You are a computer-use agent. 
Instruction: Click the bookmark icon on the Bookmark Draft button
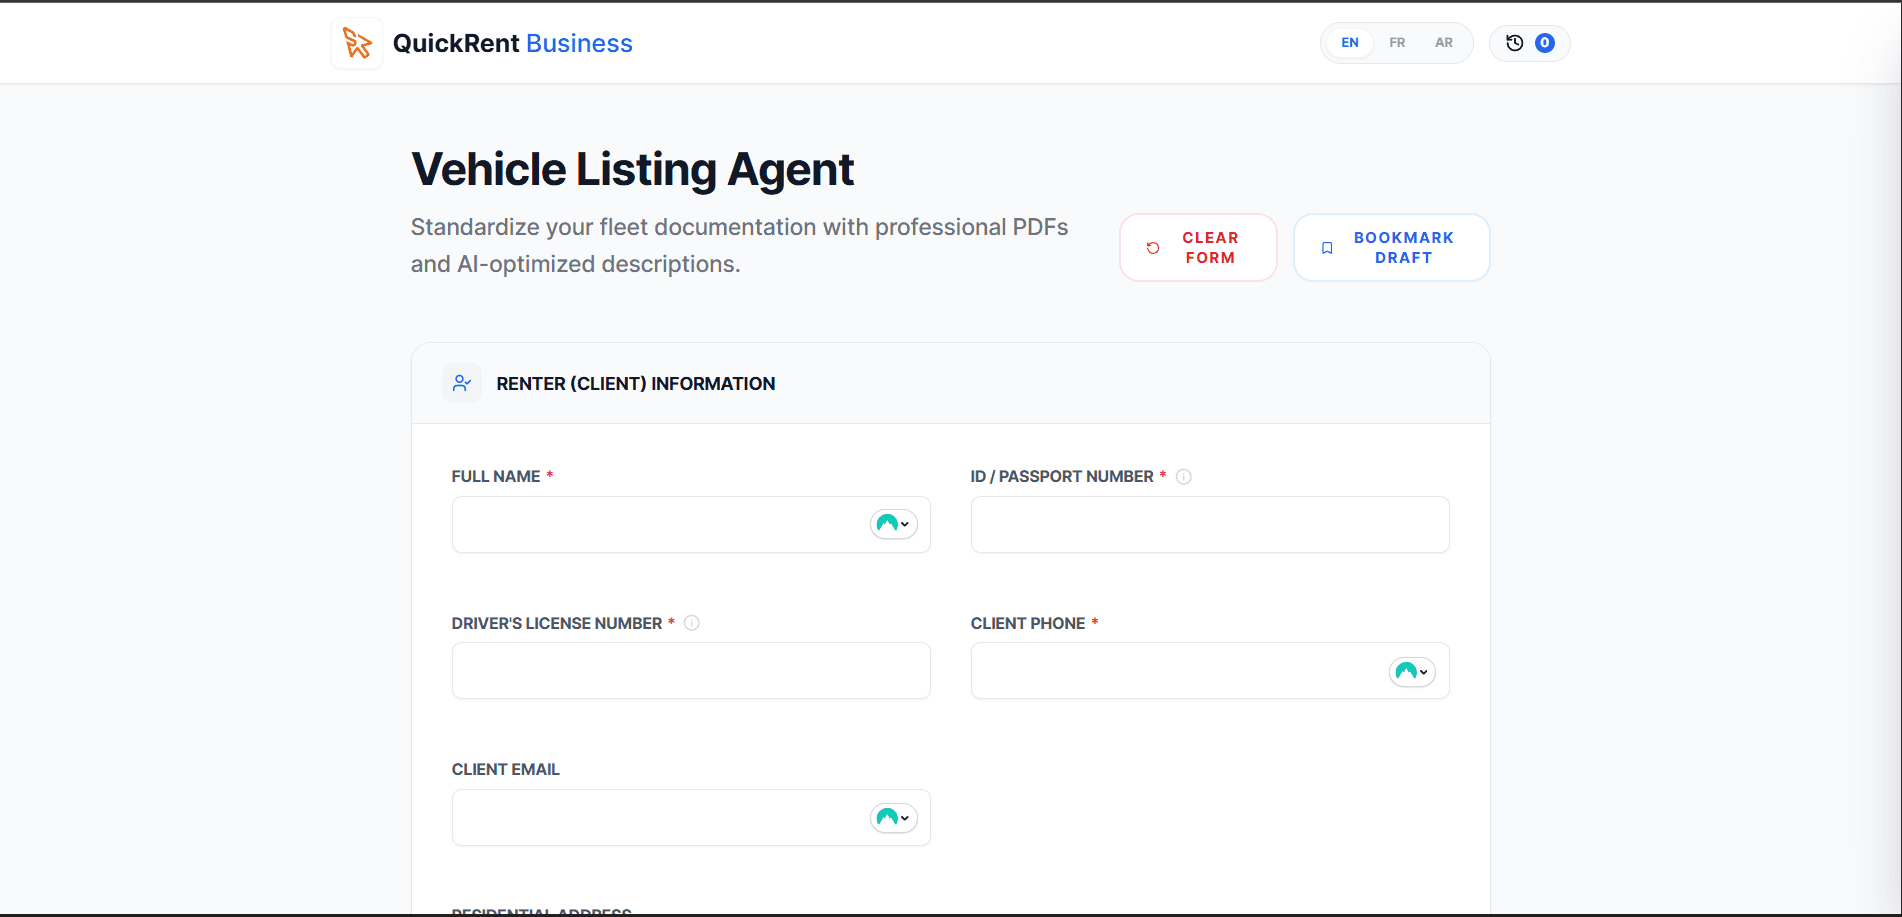click(1327, 247)
